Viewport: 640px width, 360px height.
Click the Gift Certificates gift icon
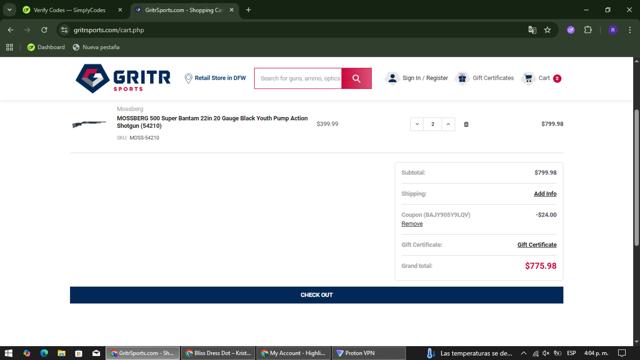click(x=462, y=78)
